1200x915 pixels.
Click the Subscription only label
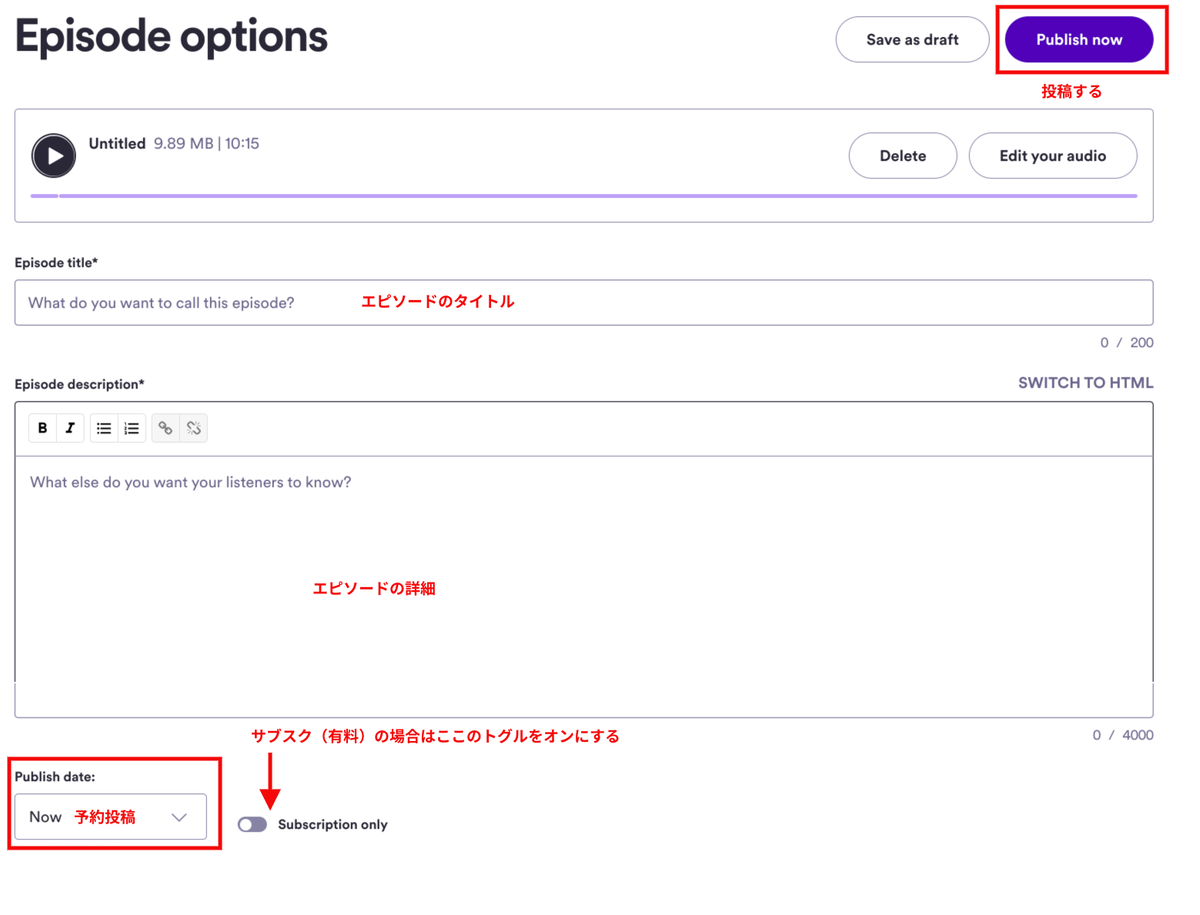[x=333, y=825]
